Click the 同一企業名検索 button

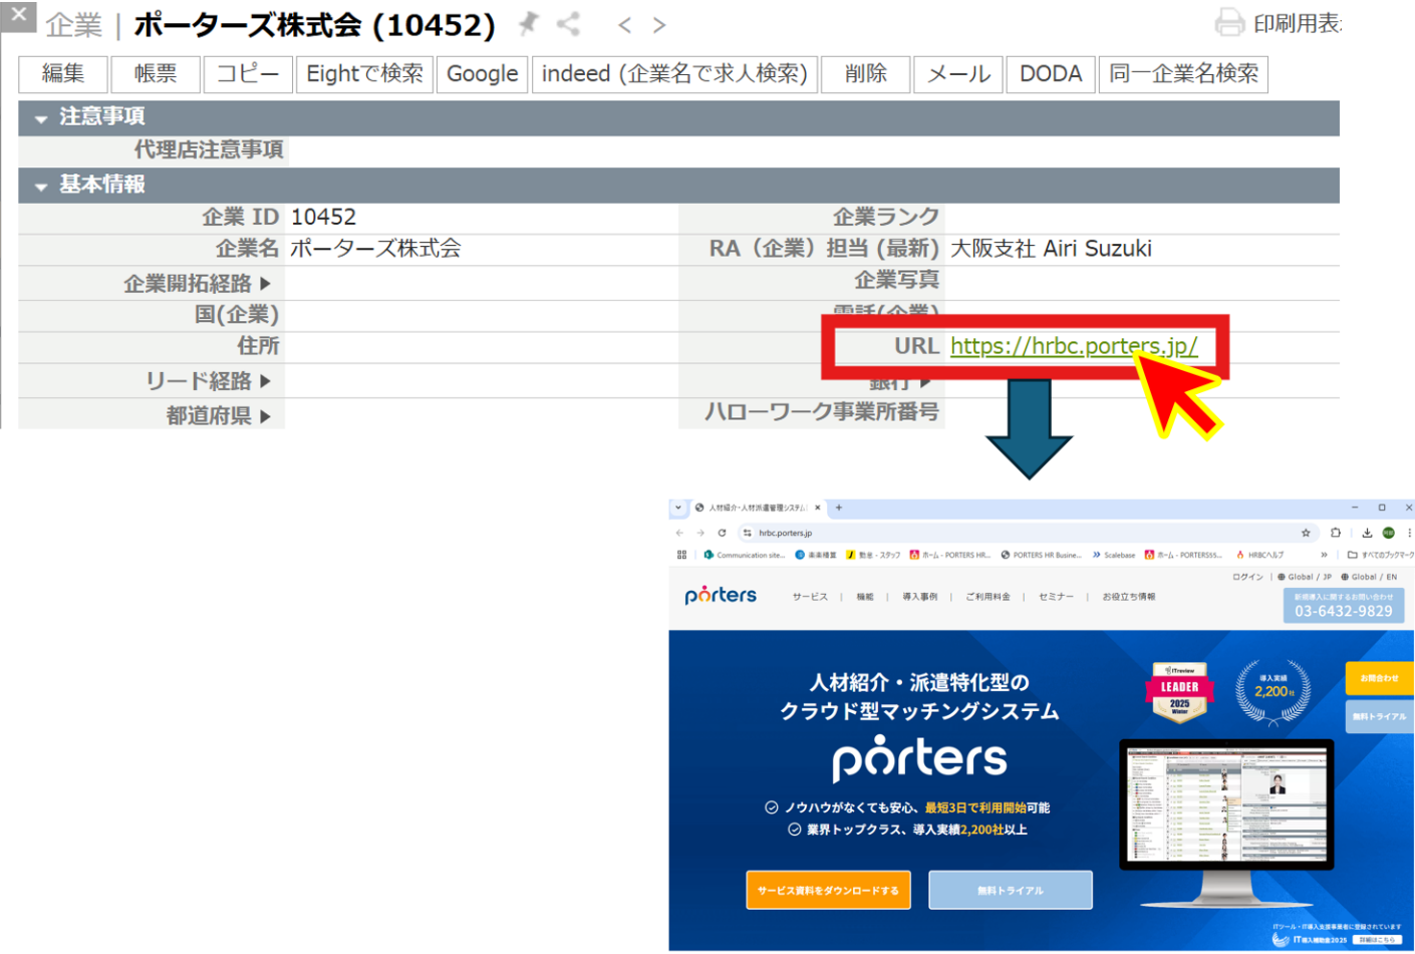[x=1183, y=74]
